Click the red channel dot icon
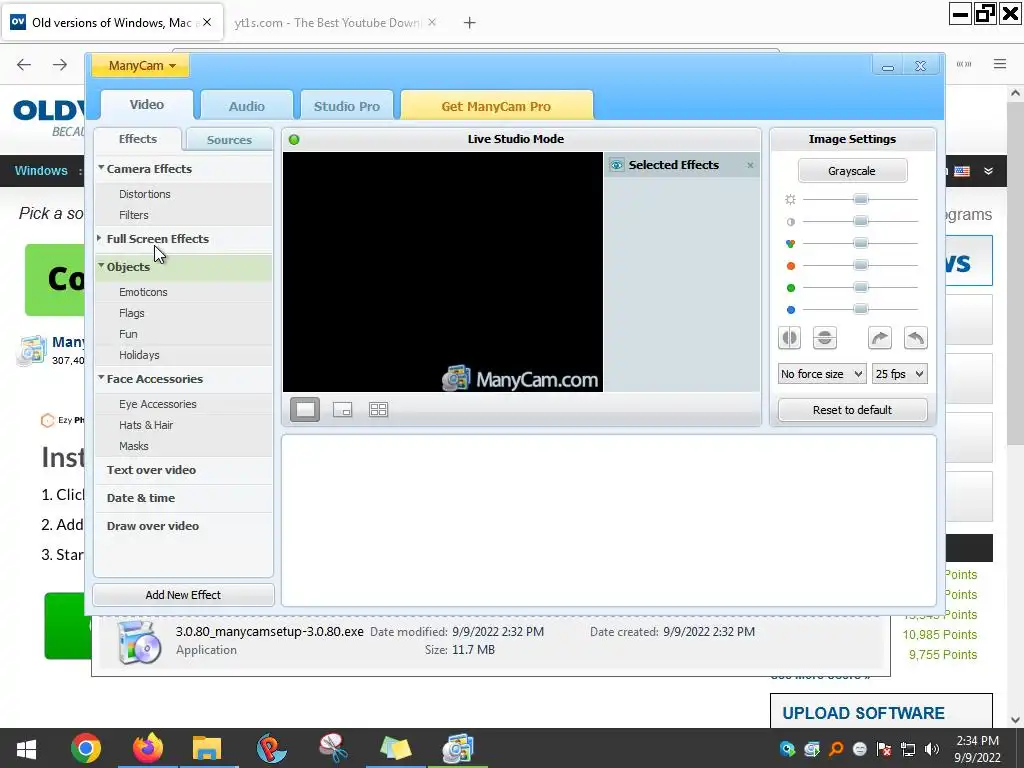1024x768 pixels. pos(790,266)
